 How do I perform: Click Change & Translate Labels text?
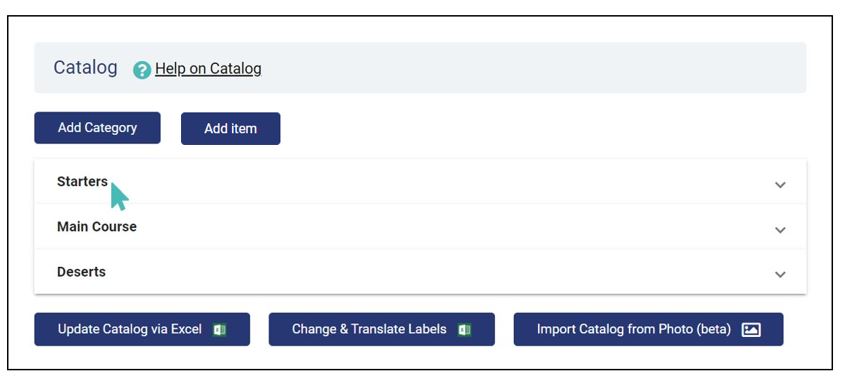(x=369, y=329)
